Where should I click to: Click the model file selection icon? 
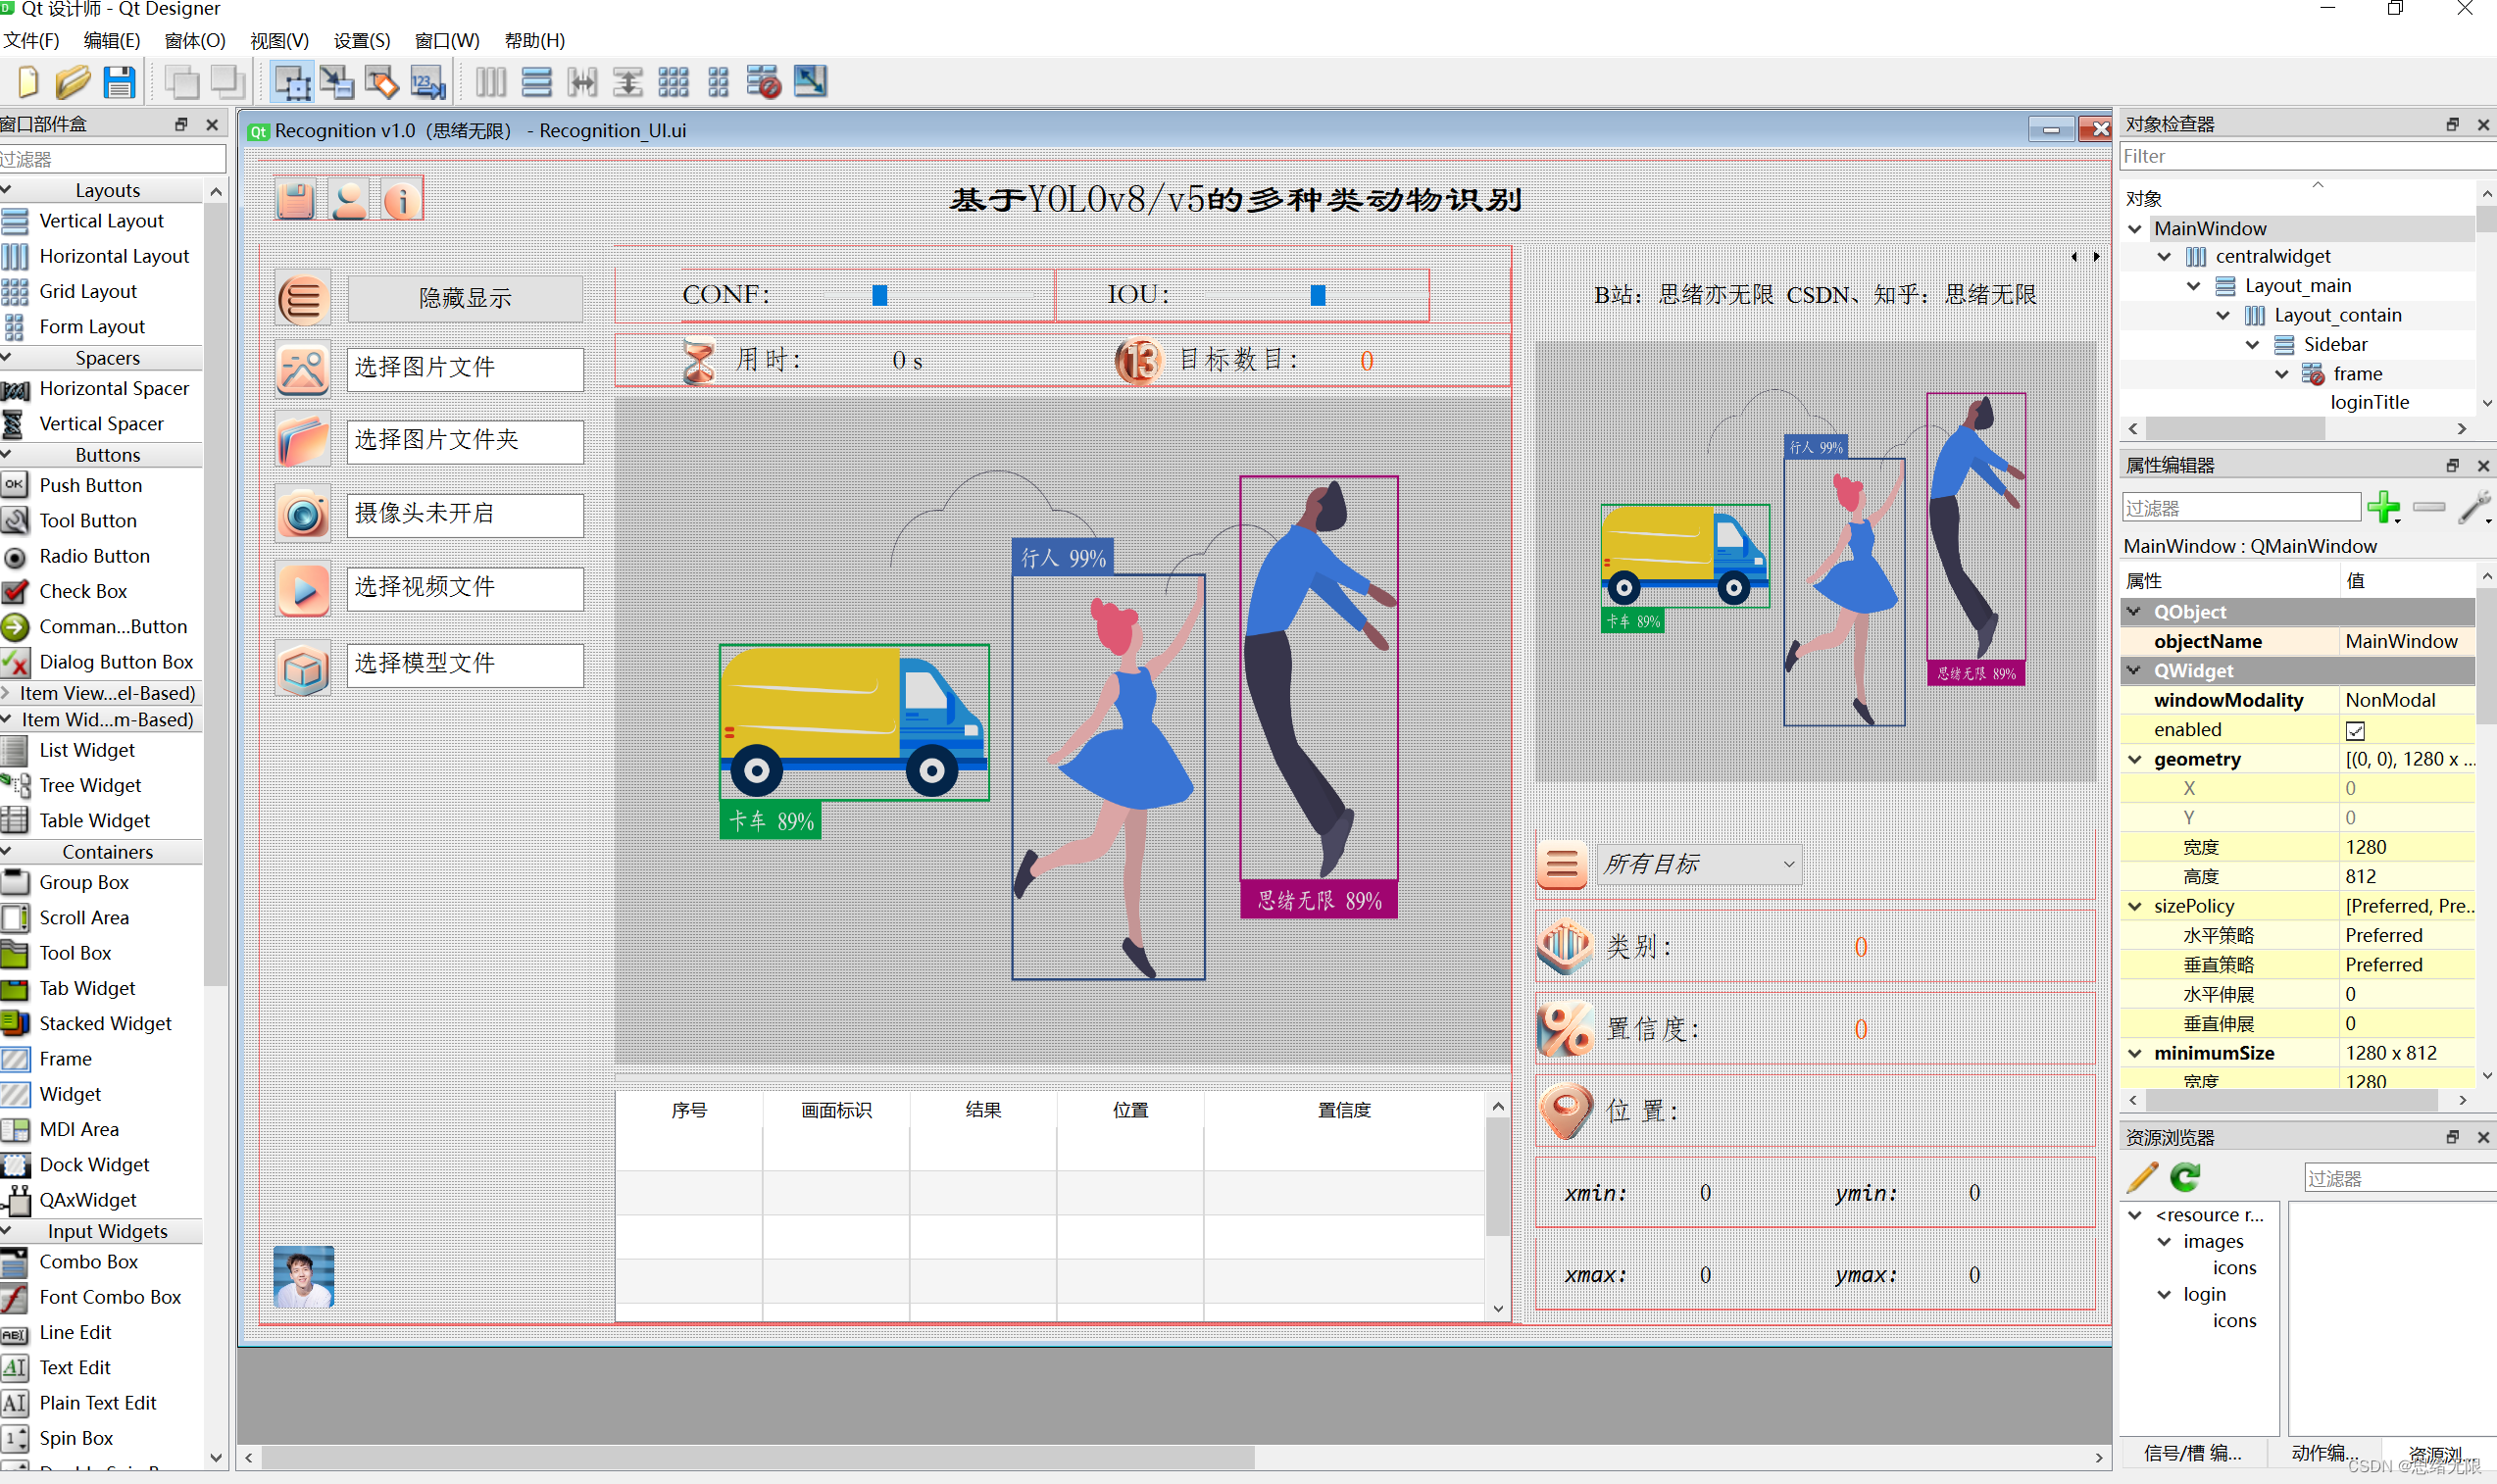pyautogui.click(x=300, y=663)
